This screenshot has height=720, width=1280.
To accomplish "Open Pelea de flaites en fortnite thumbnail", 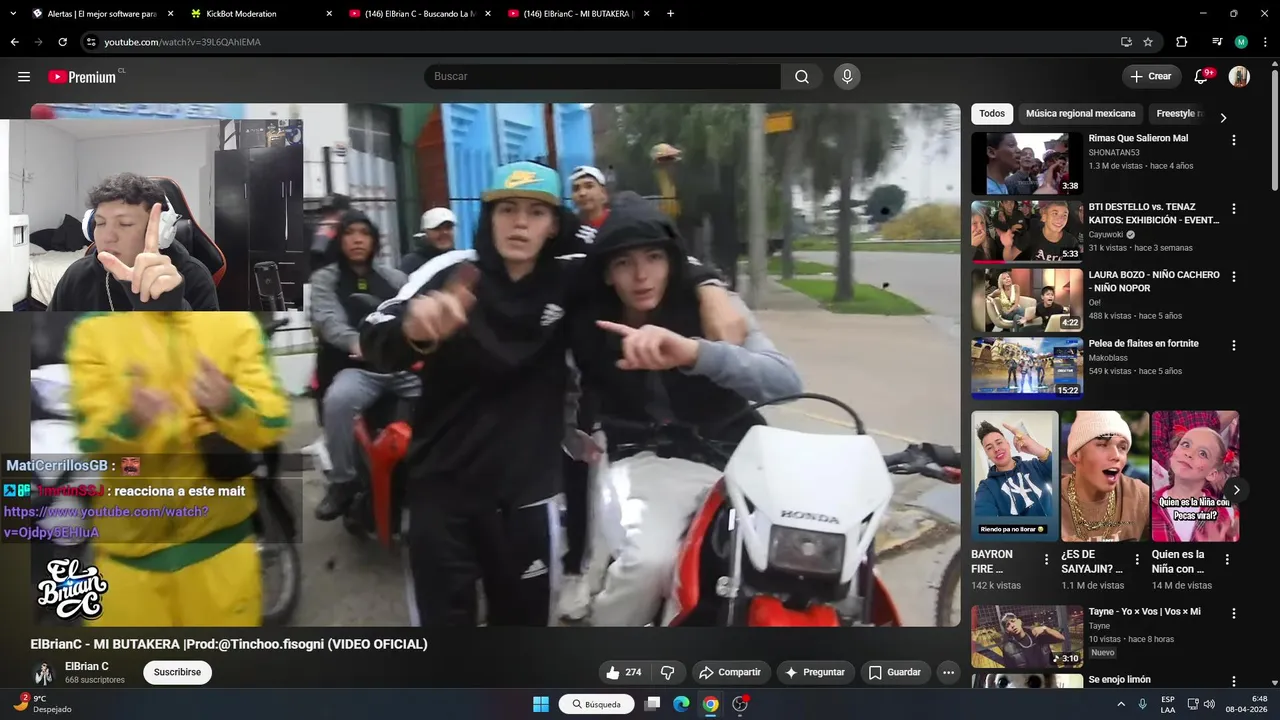I will pos(1027,367).
